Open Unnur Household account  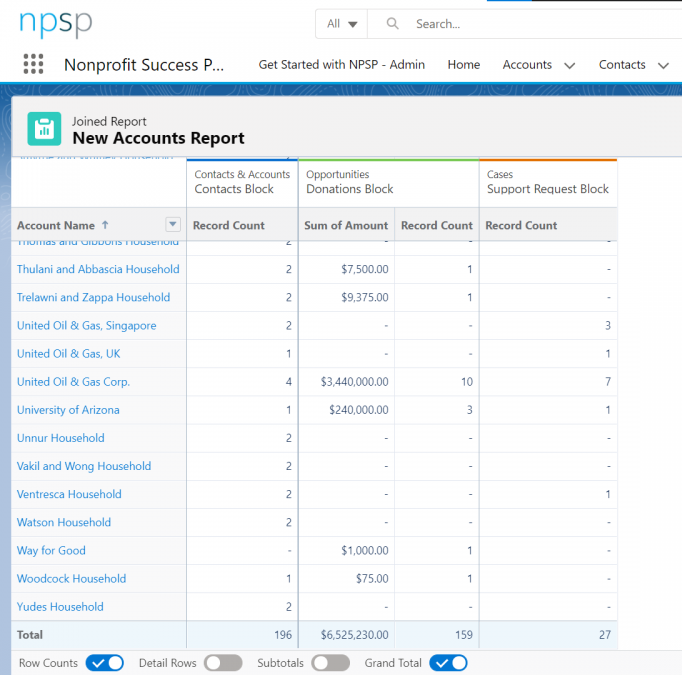[61, 438]
